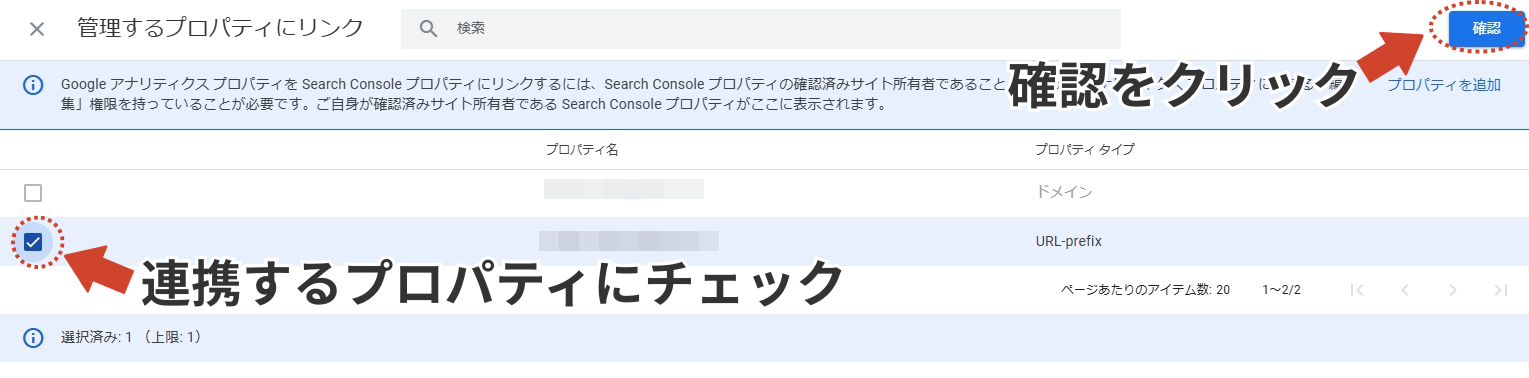
Task: Focus the 検索 search field
Action: (761, 29)
